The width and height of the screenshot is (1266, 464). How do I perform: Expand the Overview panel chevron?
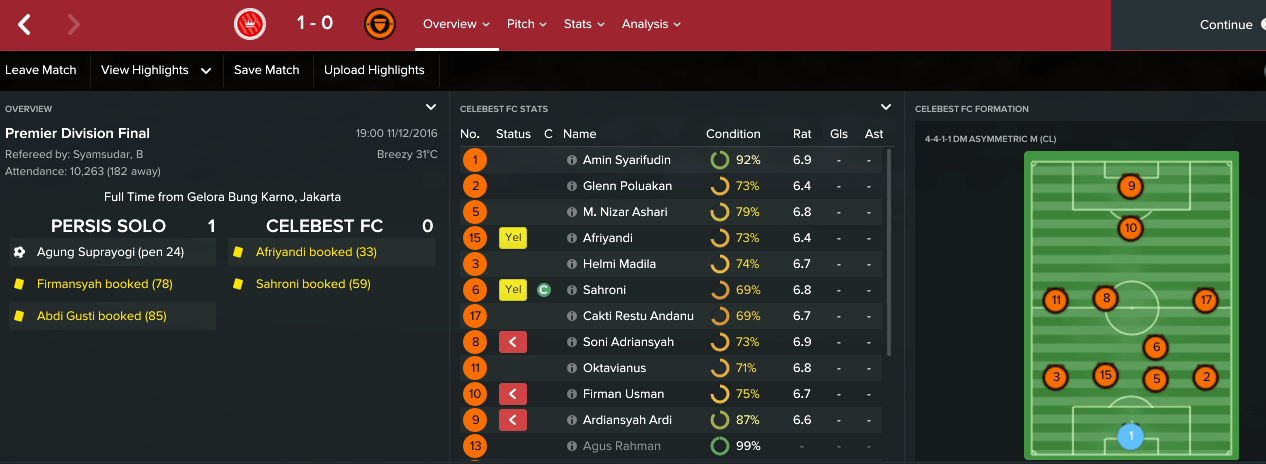(x=431, y=107)
